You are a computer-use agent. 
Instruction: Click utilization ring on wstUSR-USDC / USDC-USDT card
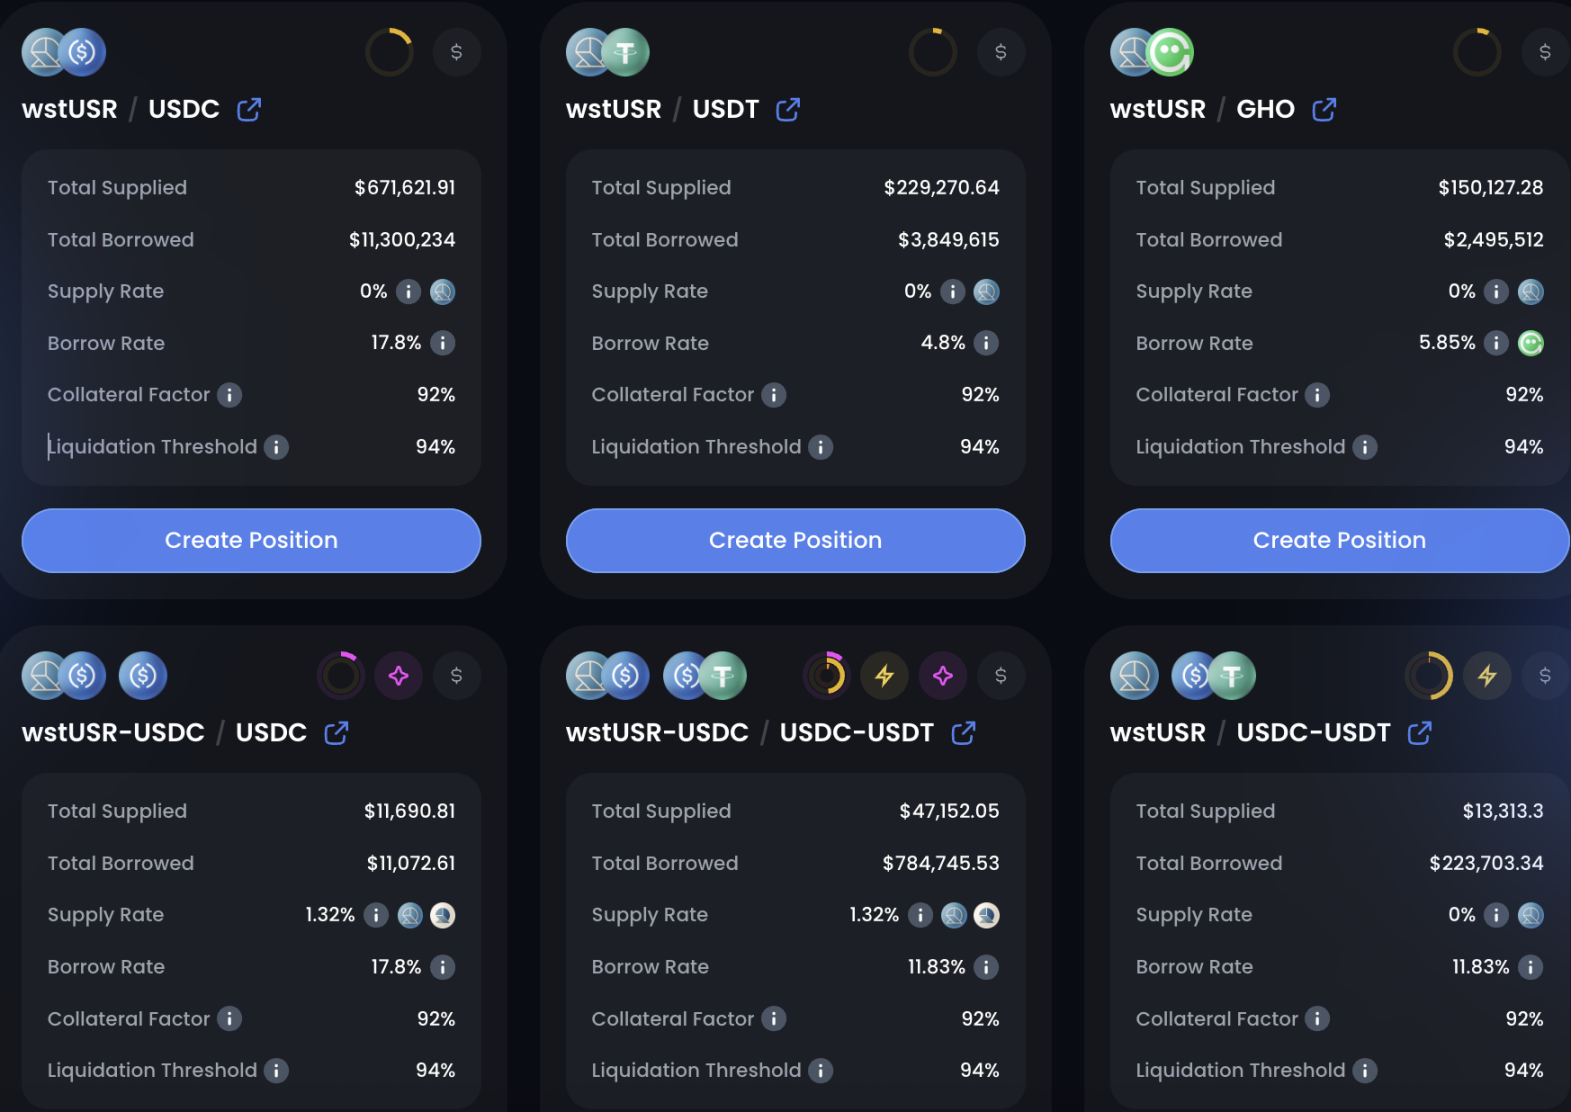(x=826, y=676)
